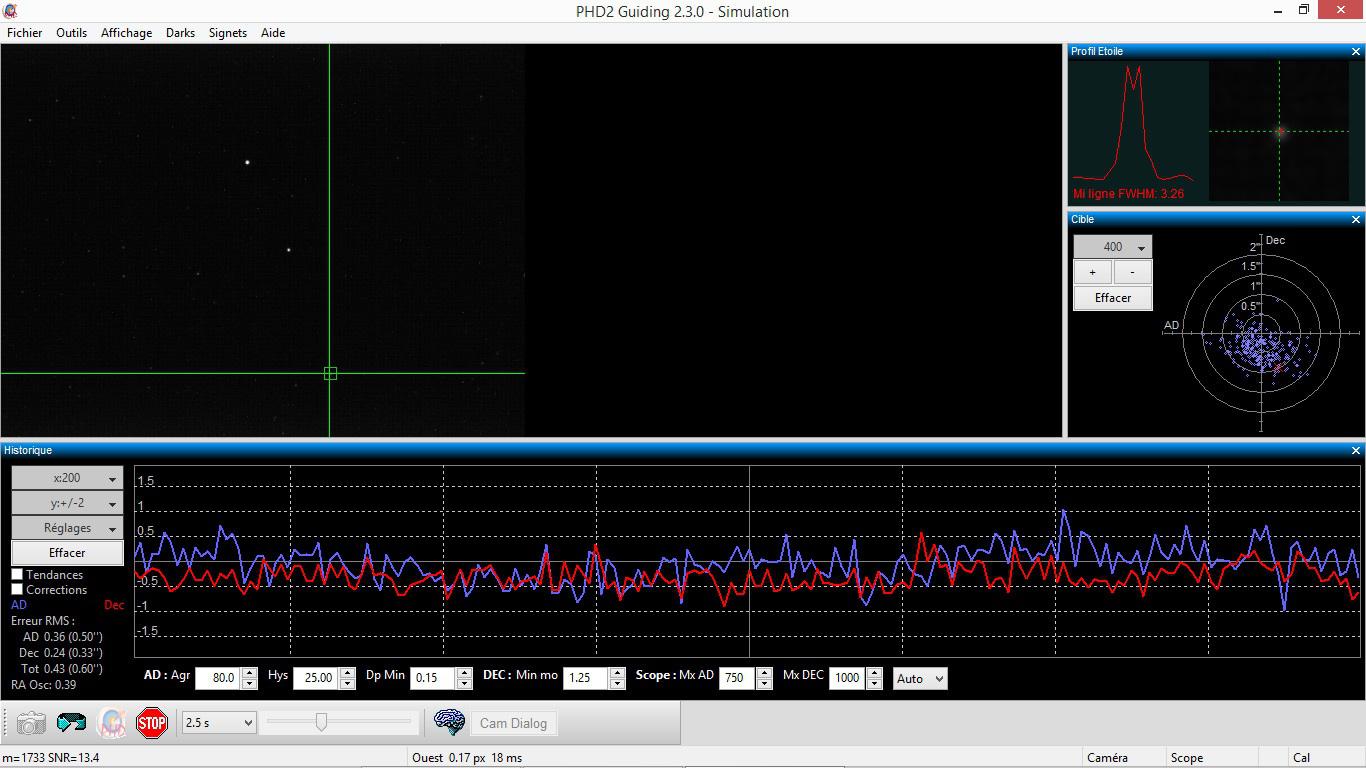This screenshot has width=1366, height=768.
Task: Expand the Réglages dropdown
Action: [67, 528]
